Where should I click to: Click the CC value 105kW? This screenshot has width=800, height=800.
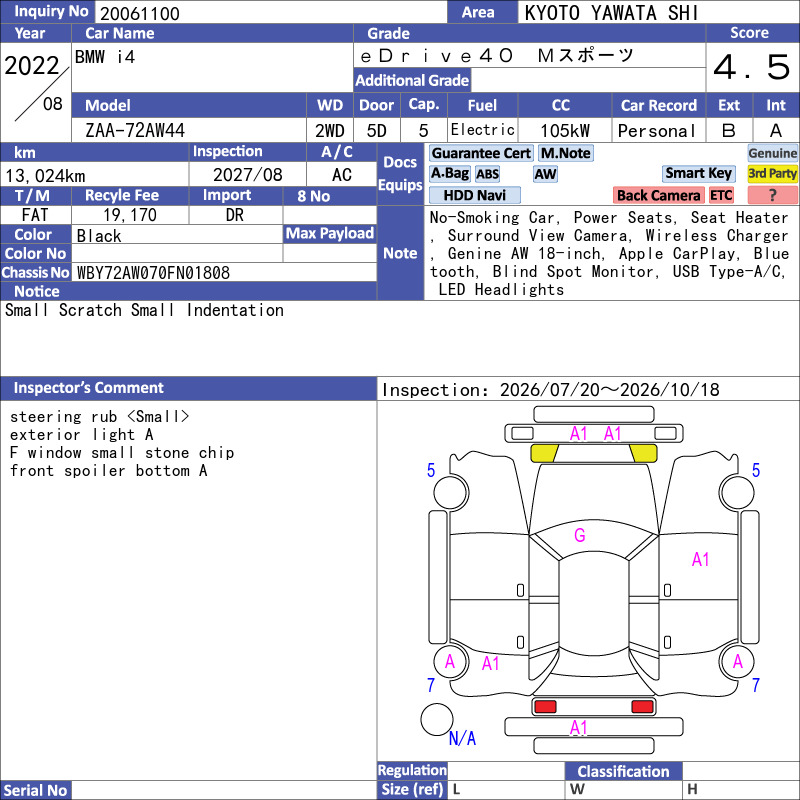tap(565, 131)
